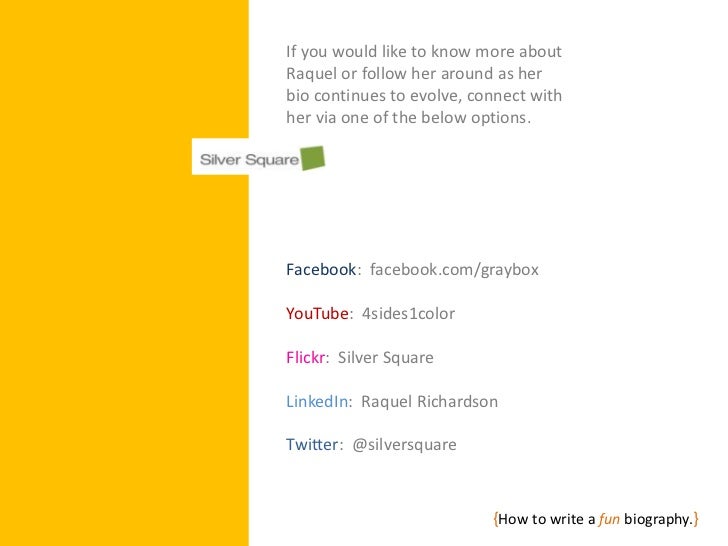Click the LinkedIn label

(x=317, y=401)
